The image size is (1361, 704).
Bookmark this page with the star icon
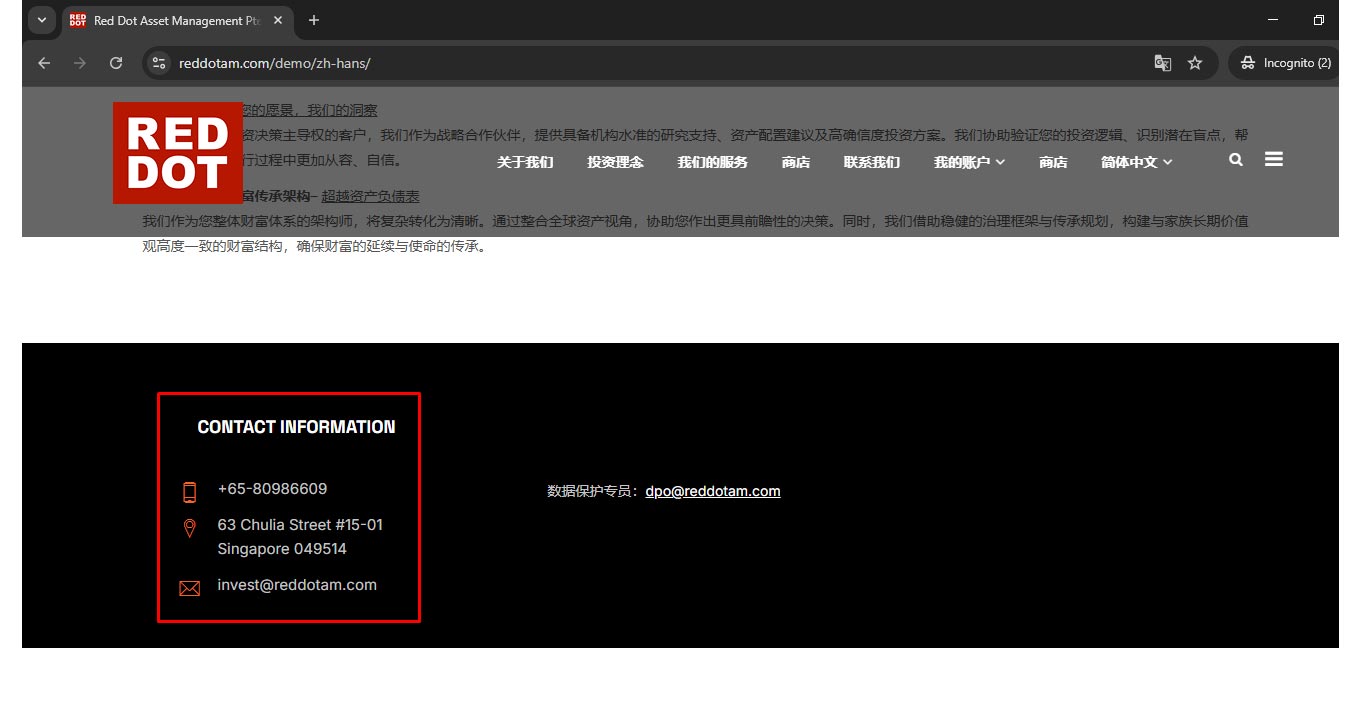tap(1195, 63)
